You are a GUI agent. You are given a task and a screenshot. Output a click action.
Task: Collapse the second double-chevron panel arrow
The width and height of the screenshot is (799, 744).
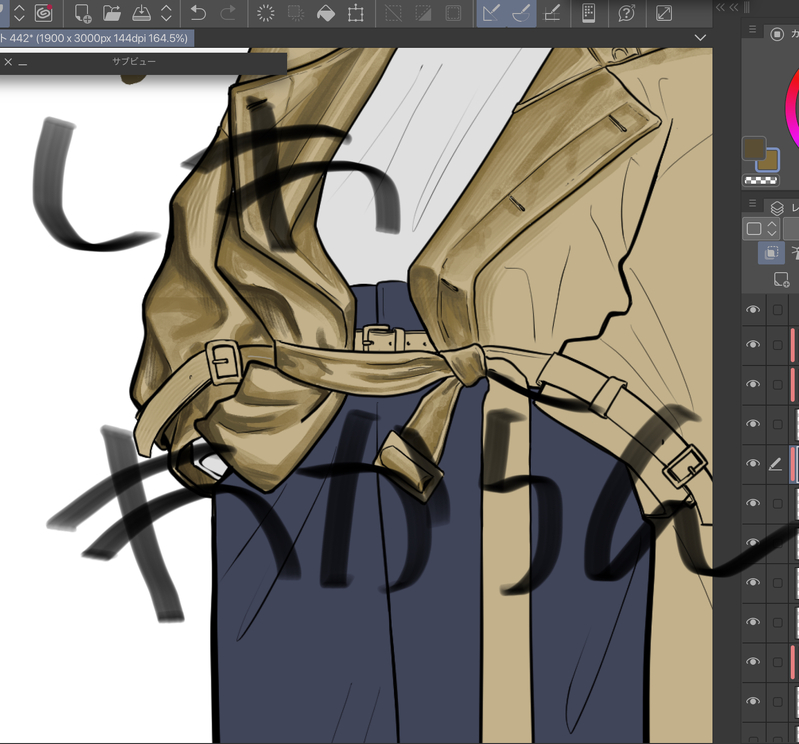point(733,7)
